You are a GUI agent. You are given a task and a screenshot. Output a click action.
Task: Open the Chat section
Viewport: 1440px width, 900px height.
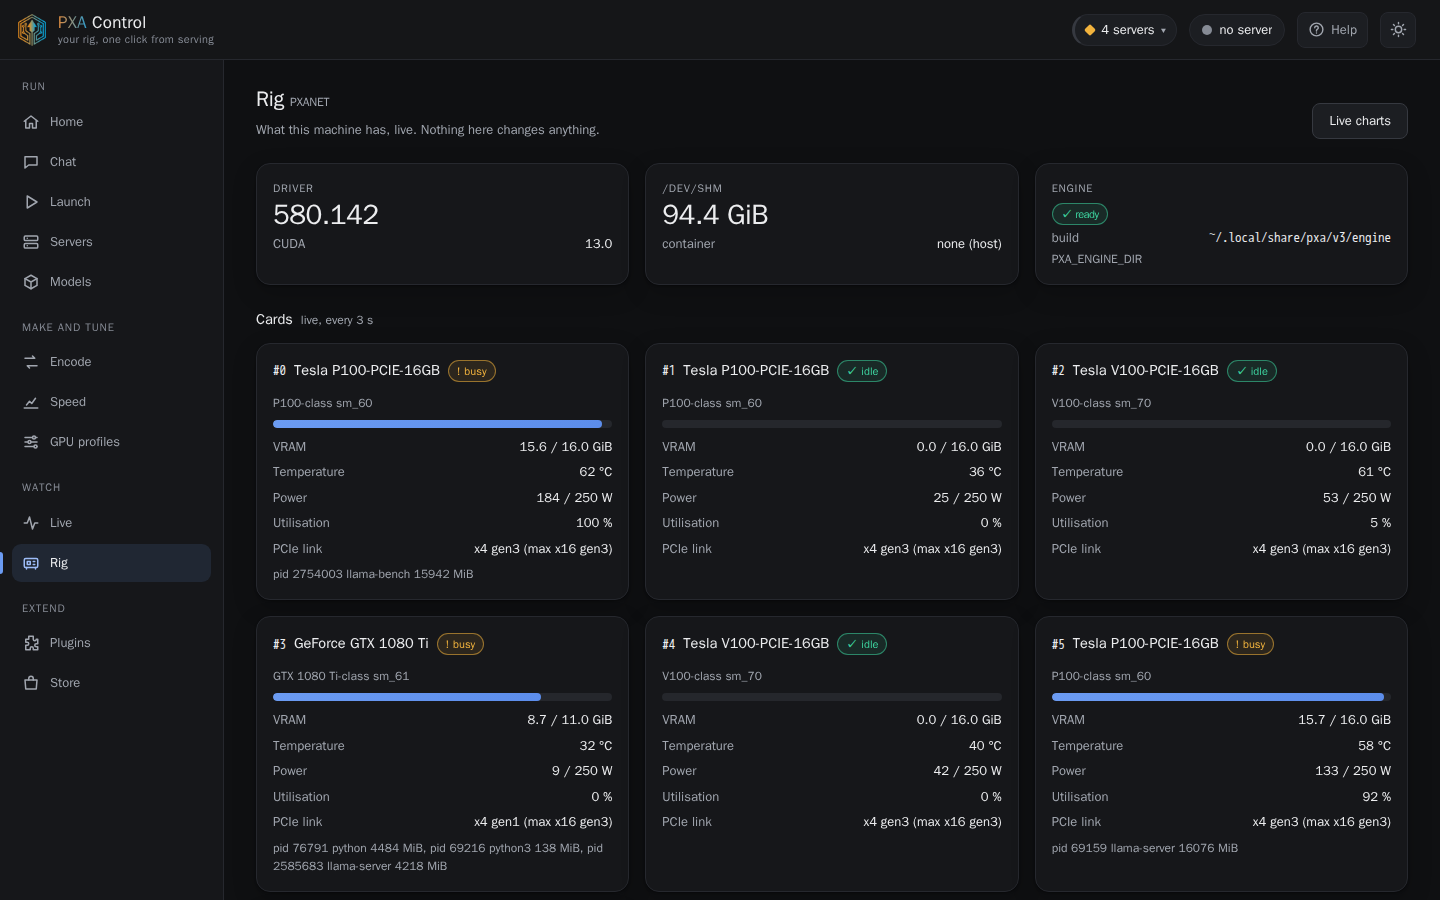tap(111, 162)
